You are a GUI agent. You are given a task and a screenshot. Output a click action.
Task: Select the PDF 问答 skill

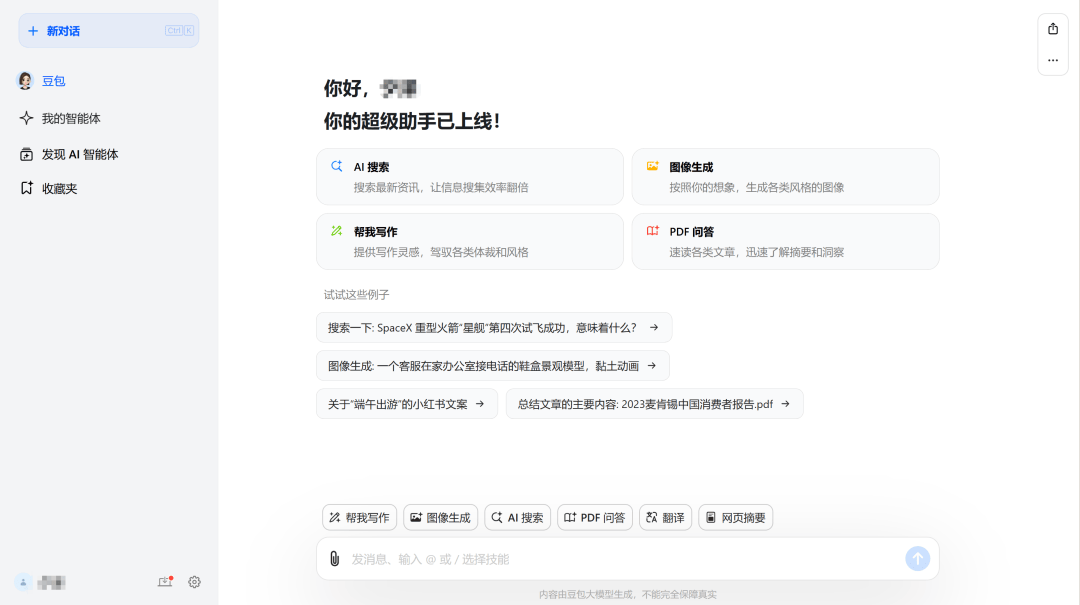pyautogui.click(x=594, y=517)
